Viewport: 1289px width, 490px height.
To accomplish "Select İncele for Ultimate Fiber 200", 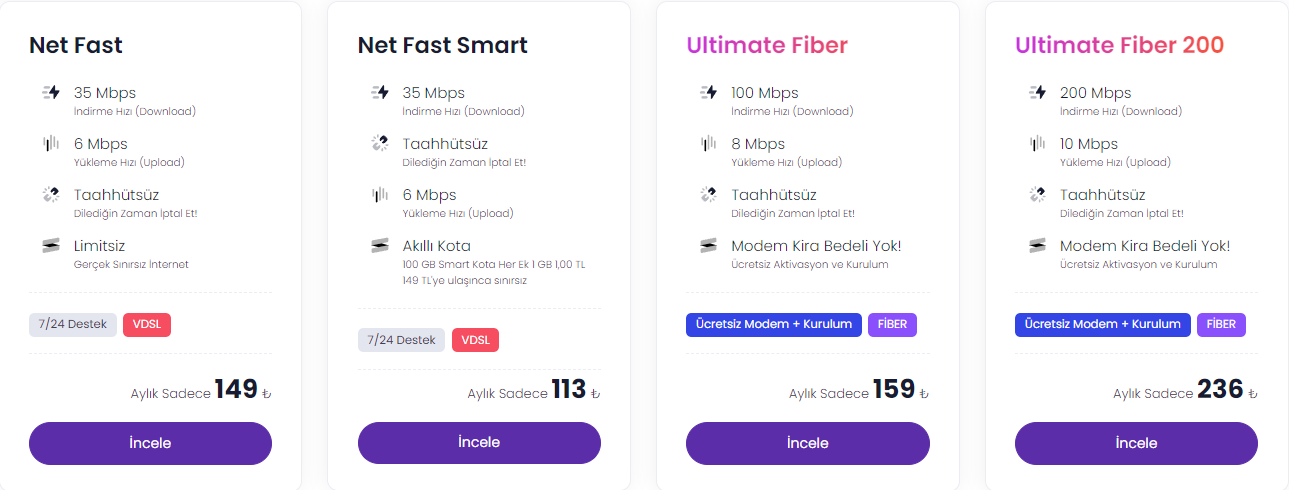I will pyautogui.click(x=1136, y=443).
